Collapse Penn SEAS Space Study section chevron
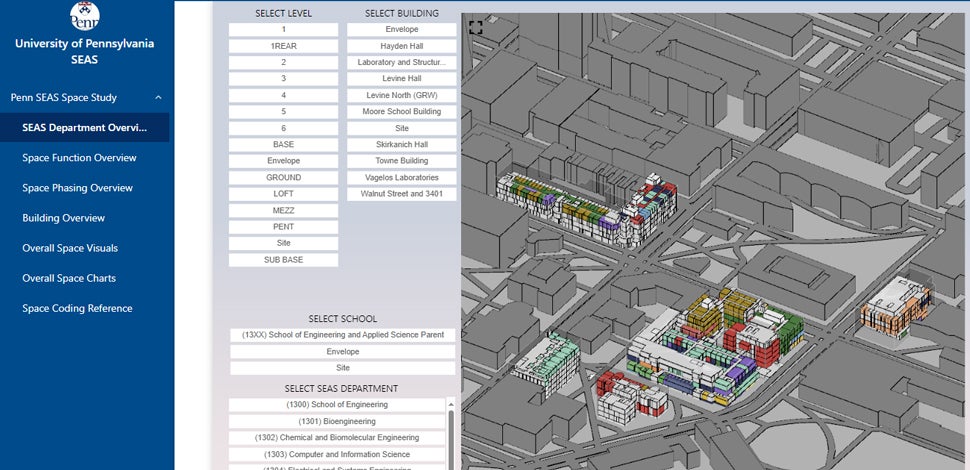 (158, 98)
